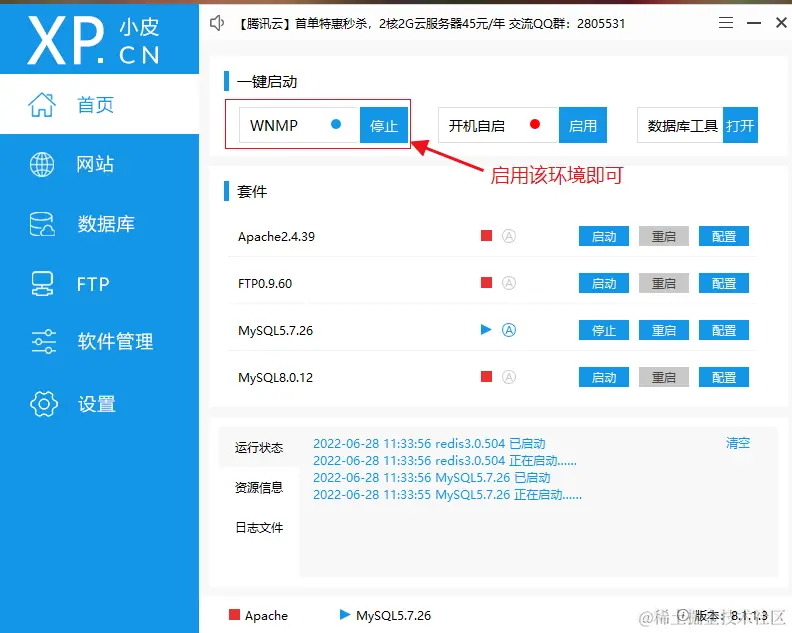Start FTP0.9.60 with 启动

[x=604, y=283]
